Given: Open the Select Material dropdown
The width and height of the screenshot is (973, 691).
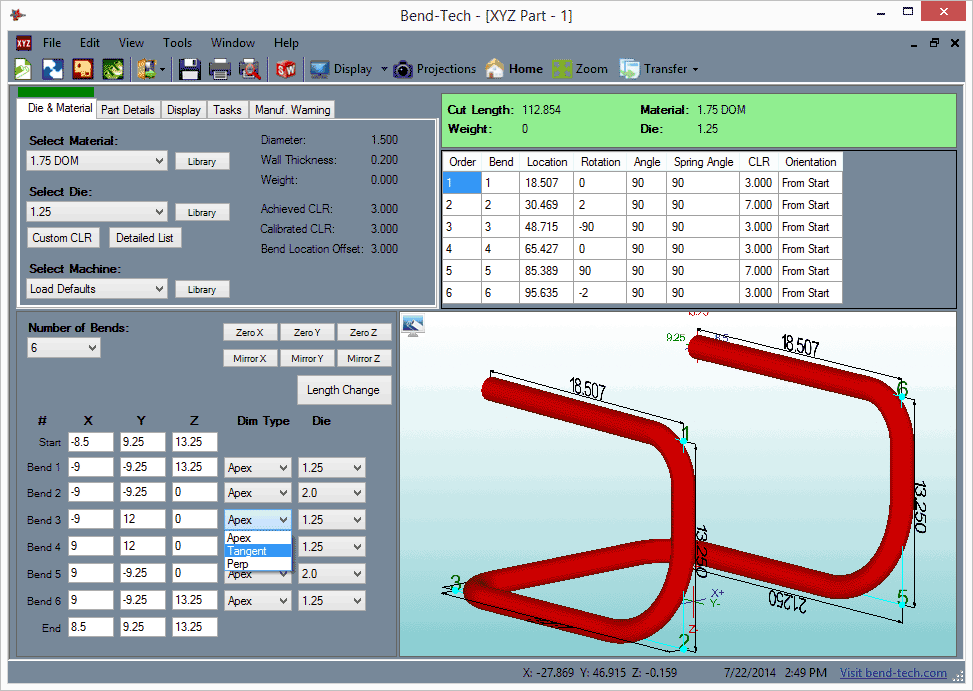Looking at the screenshot, I should coord(96,160).
